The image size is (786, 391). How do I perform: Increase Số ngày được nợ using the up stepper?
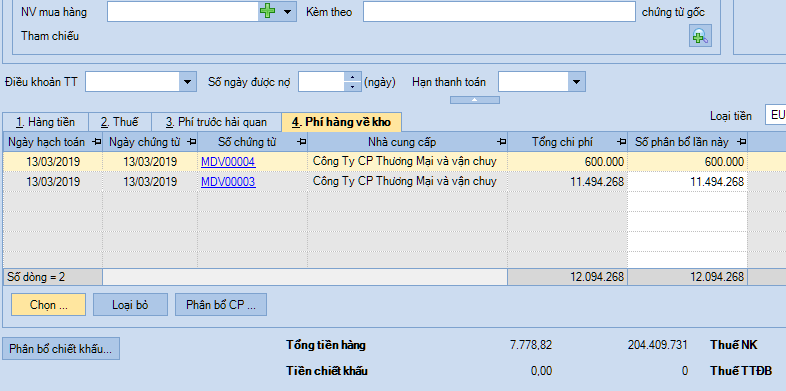(x=352, y=77)
